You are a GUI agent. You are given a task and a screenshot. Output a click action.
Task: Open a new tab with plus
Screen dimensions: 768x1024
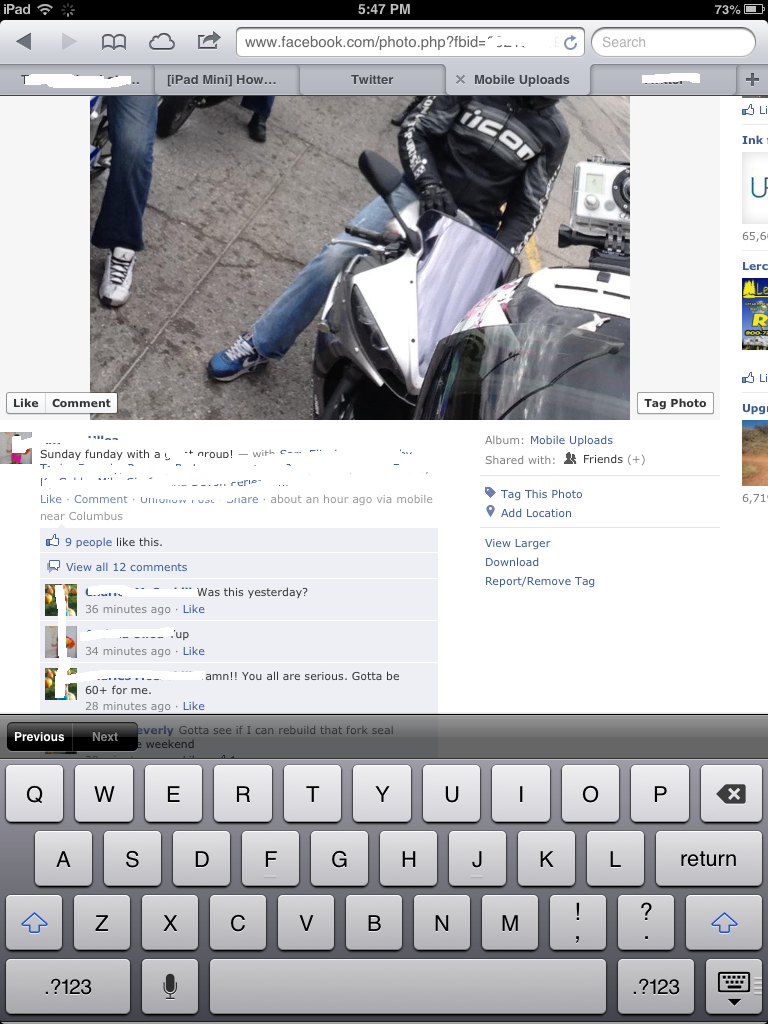click(x=752, y=79)
